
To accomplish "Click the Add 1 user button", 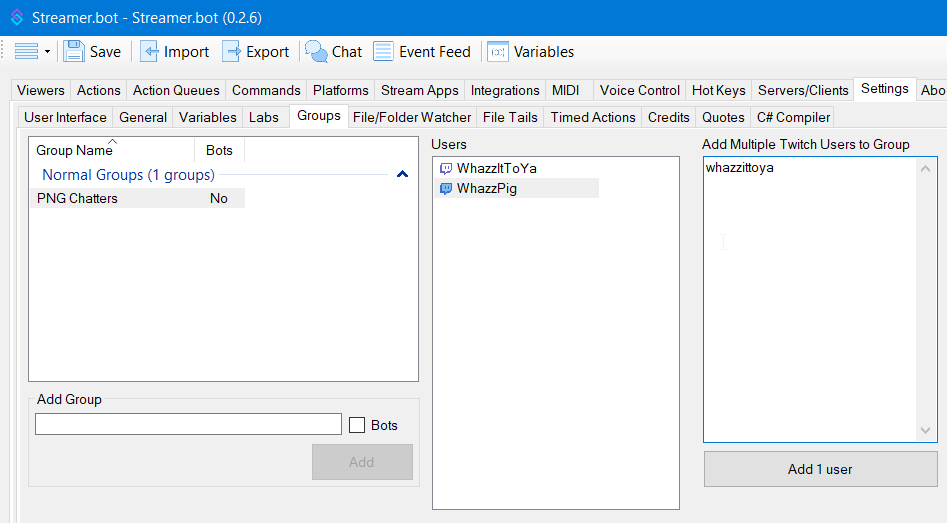I will coord(820,469).
